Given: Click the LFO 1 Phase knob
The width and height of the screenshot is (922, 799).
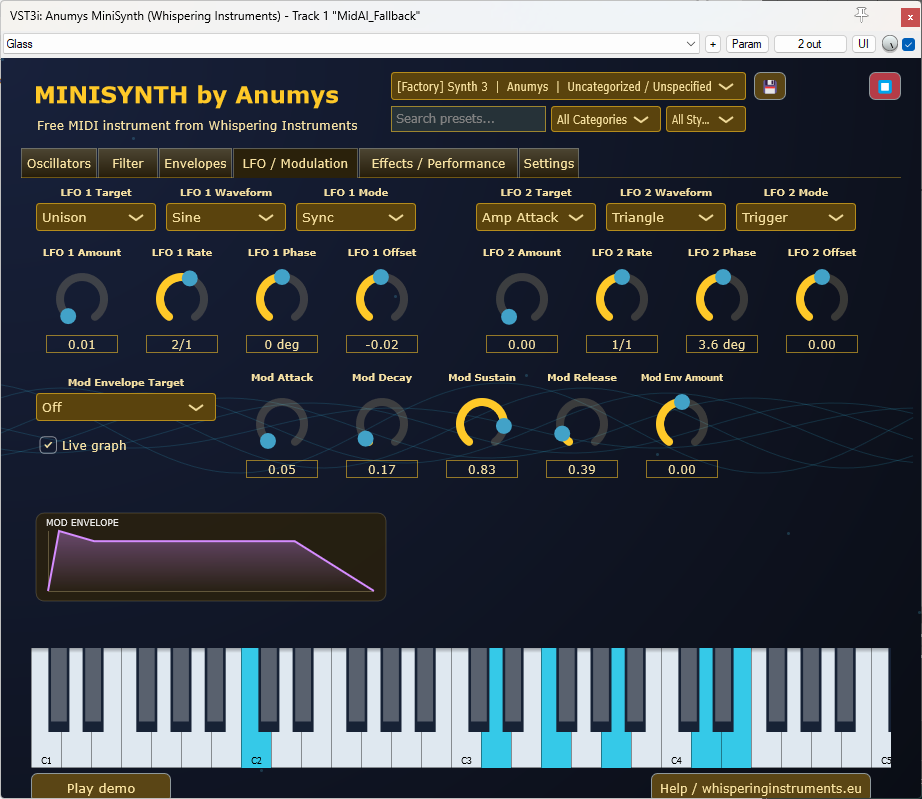Looking at the screenshot, I should [x=282, y=297].
